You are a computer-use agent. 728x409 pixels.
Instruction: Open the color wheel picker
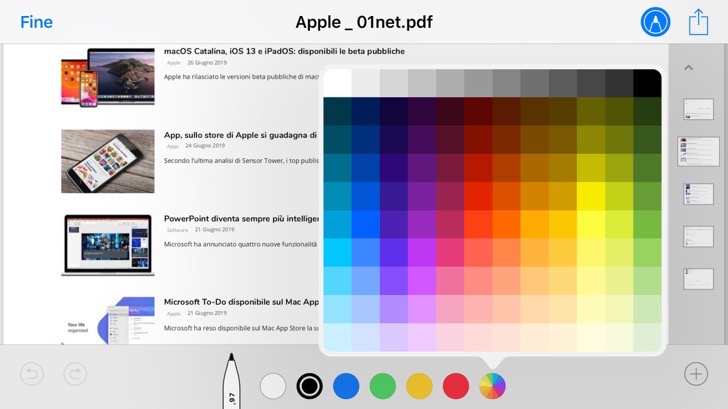coord(492,386)
